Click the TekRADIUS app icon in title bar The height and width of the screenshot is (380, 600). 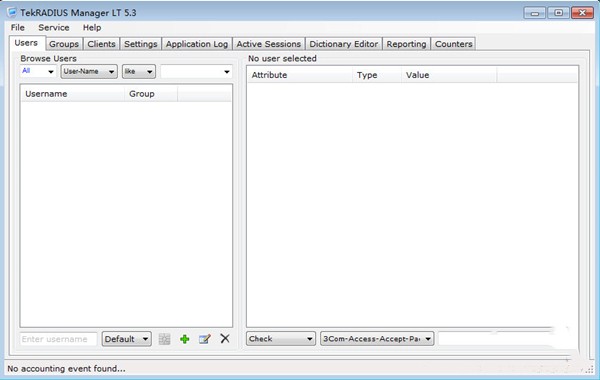(x=12, y=12)
